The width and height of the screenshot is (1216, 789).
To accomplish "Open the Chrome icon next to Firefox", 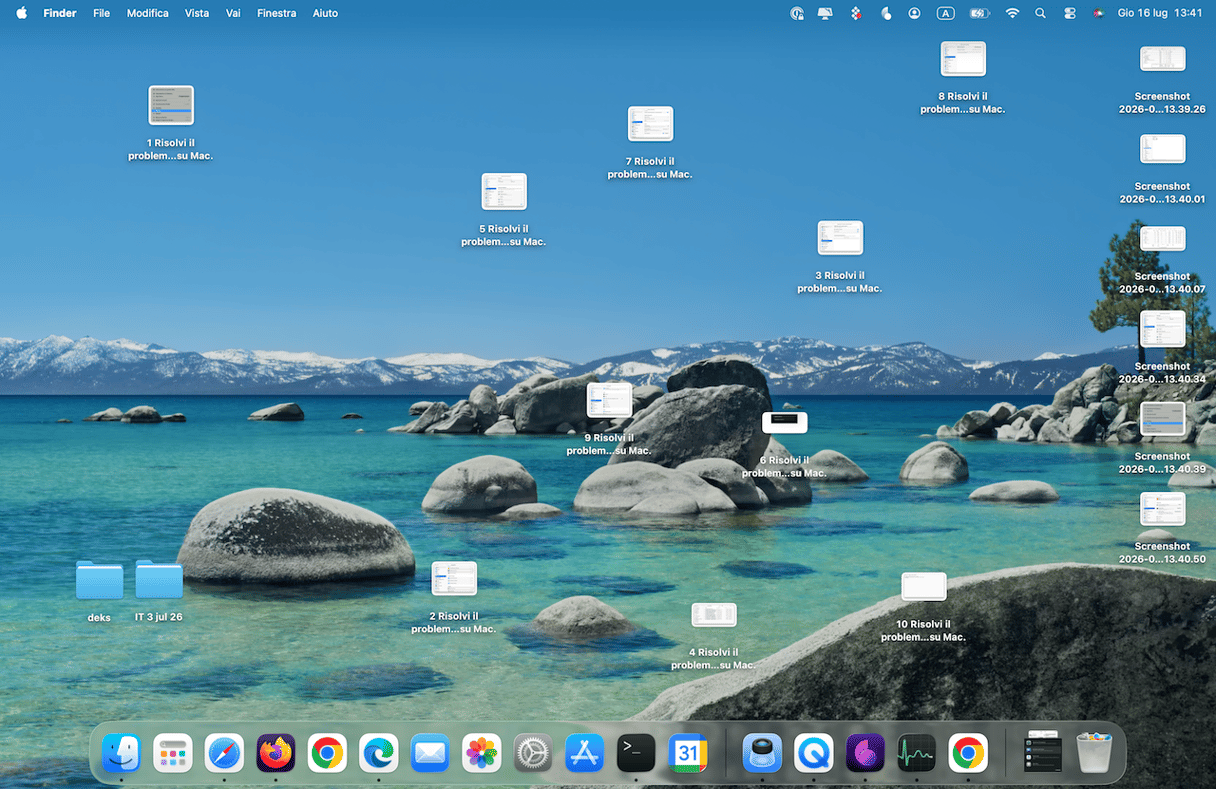I will pos(327,753).
